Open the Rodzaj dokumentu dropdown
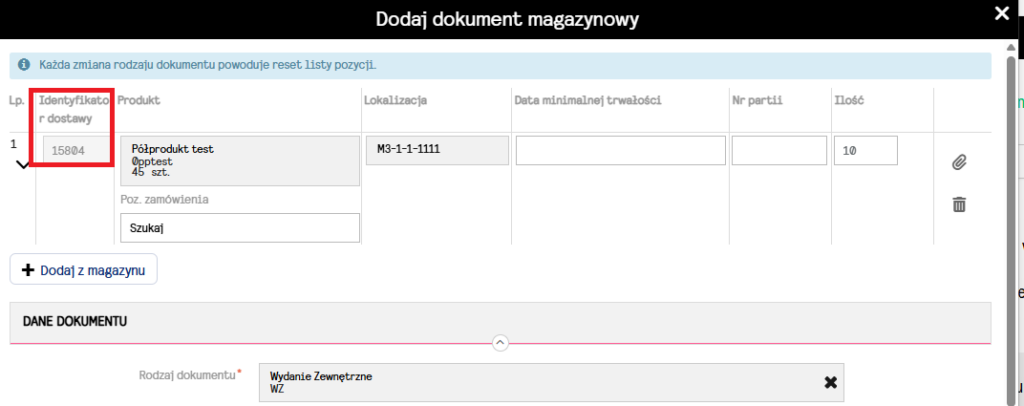The width and height of the screenshot is (1024, 406). (540, 382)
